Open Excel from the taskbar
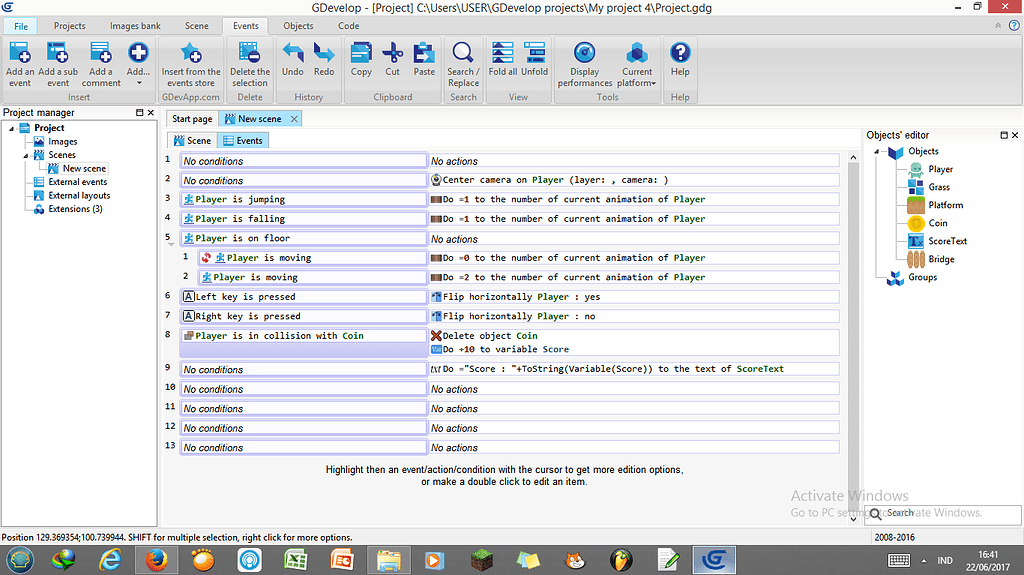The image size is (1024, 575). [296, 561]
